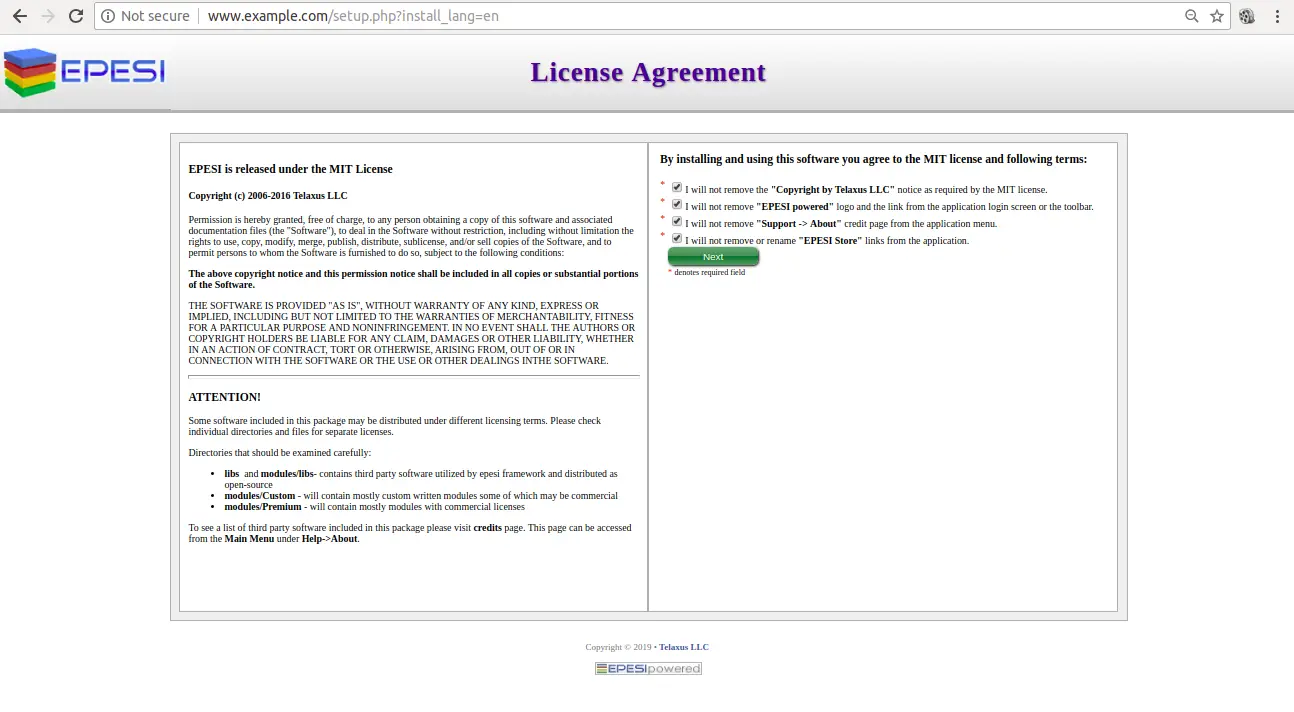Toggle the Support -> About credit page checkbox
Image resolution: width=1294 pixels, height=712 pixels.
pyautogui.click(x=677, y=221)
